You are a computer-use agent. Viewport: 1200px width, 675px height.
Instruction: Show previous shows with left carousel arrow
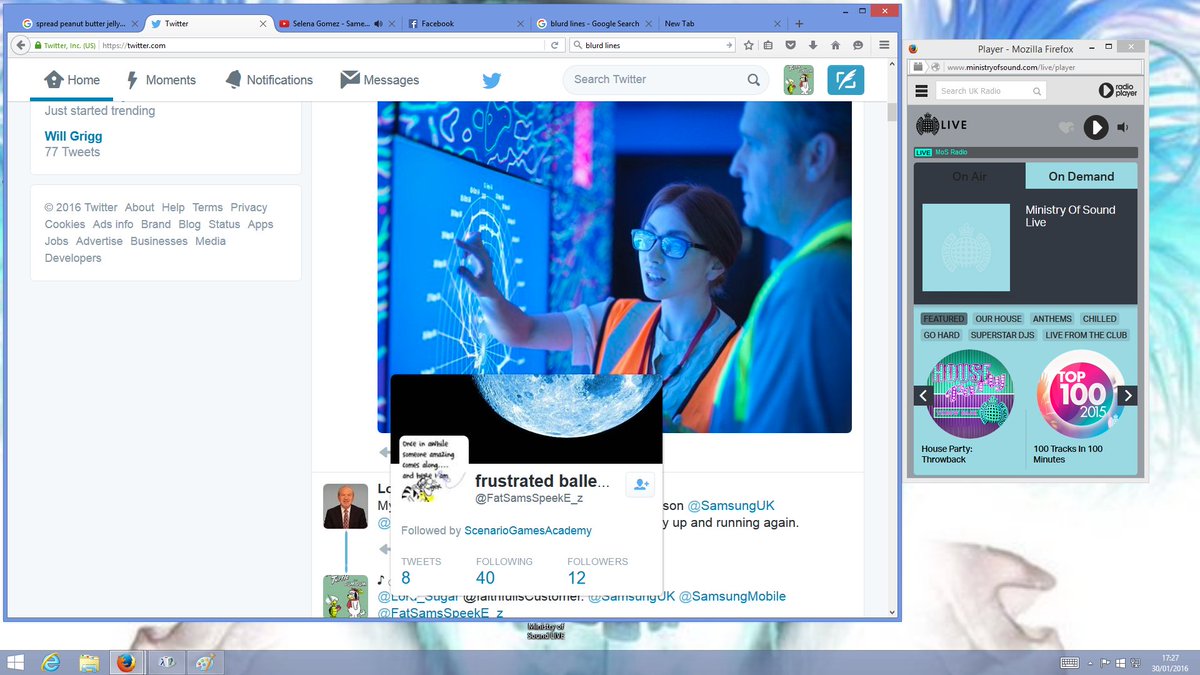[924, 396]
